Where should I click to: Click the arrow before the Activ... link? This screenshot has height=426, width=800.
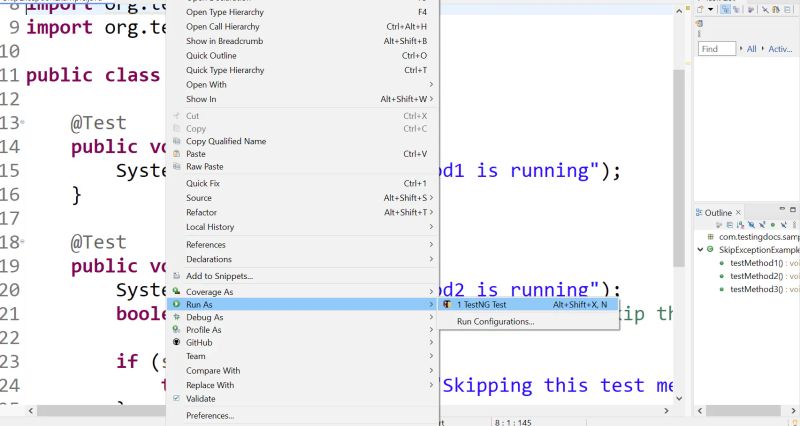(x=763, y=48)
